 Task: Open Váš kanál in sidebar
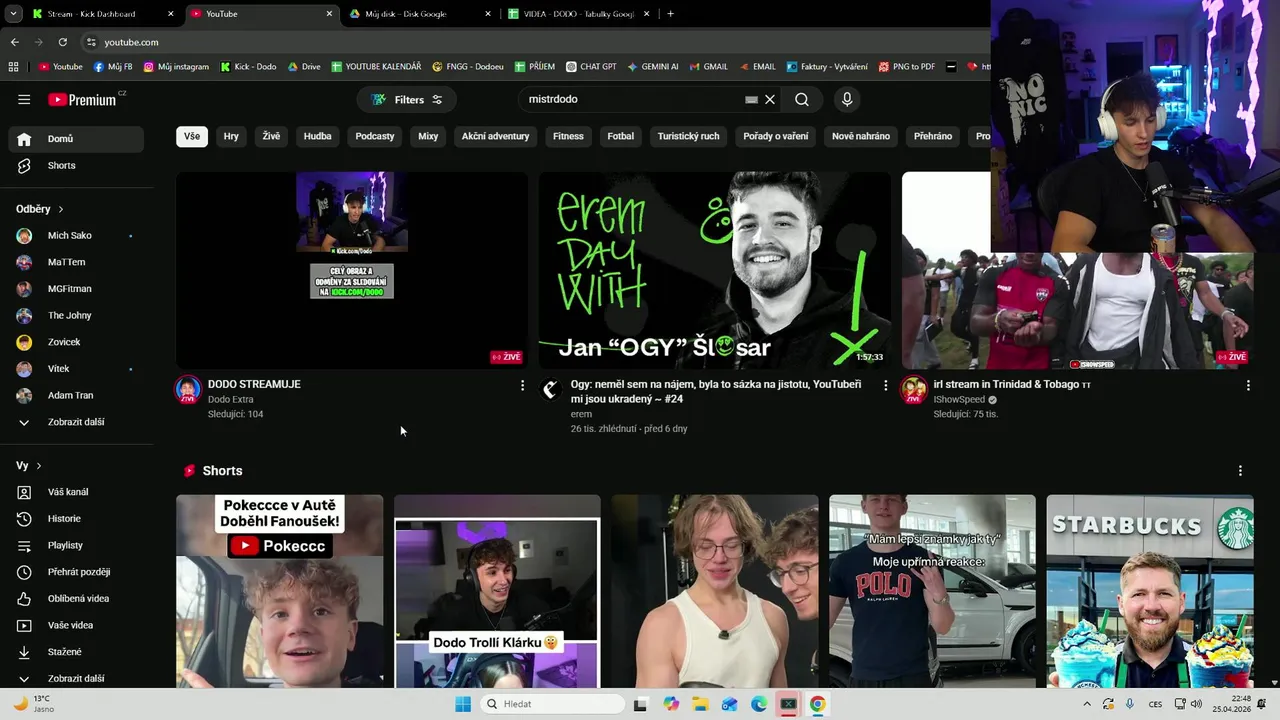pyautogui.click(x=76, y=492)
